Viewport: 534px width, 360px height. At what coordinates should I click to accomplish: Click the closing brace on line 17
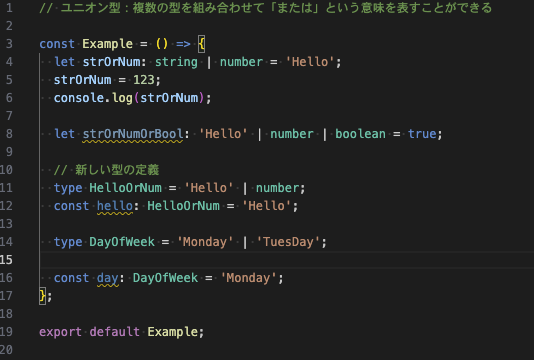pos(42,296)
